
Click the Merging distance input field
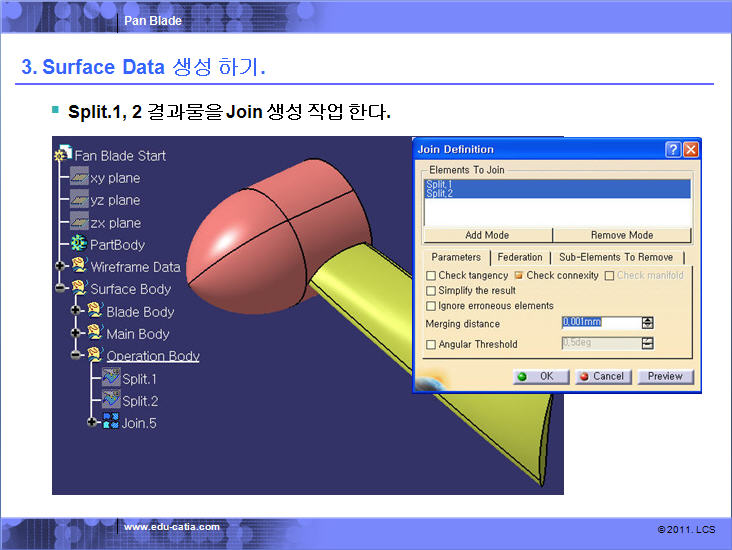[x=600, y=323]
